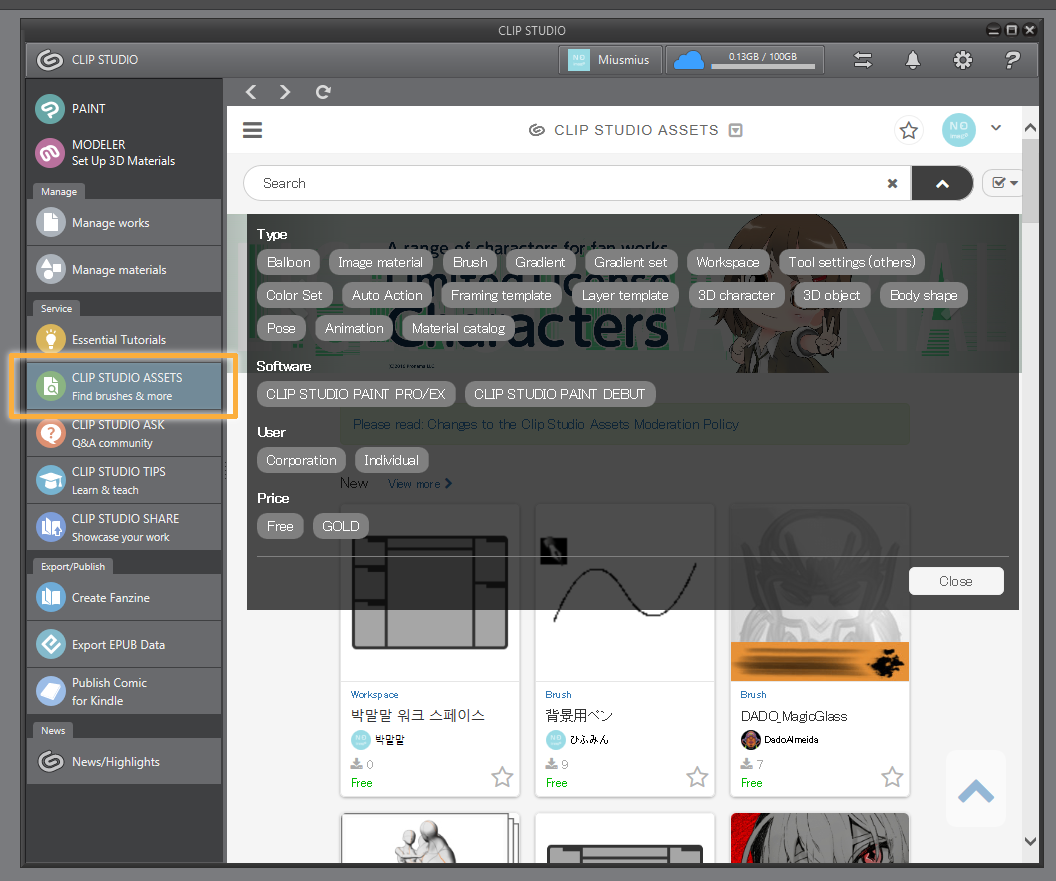Open favorites with the star icon in header
Viewport: 1056px width, 881px height.
[x=909, y=130]
